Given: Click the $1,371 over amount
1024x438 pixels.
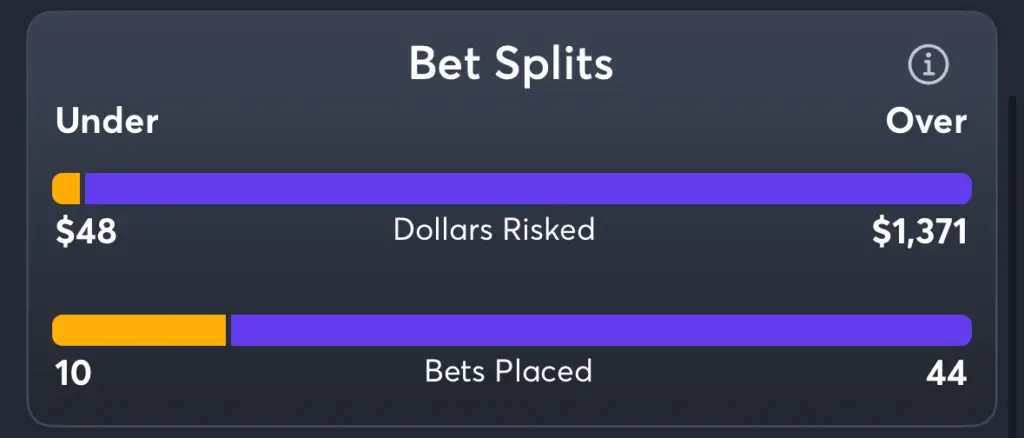Looking at the screenshot, I should click(x=920, y=233).
